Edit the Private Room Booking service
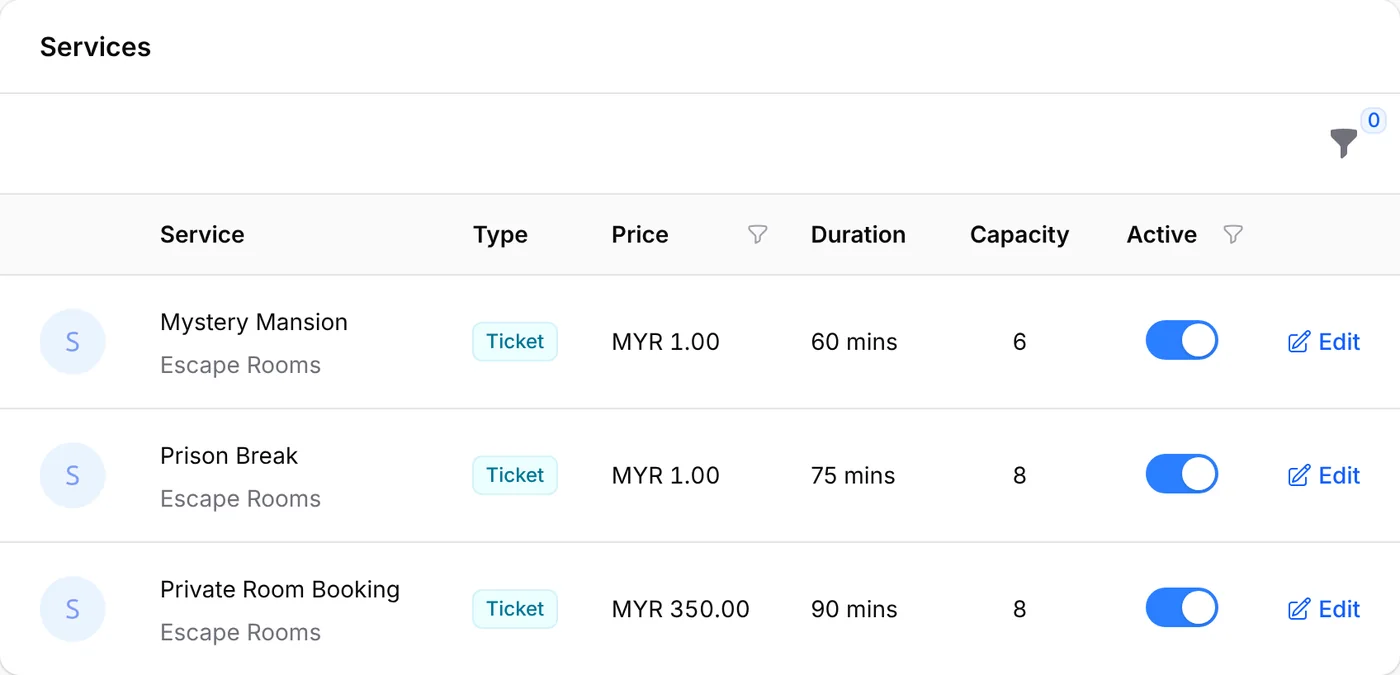 [x=1324, y=609]
